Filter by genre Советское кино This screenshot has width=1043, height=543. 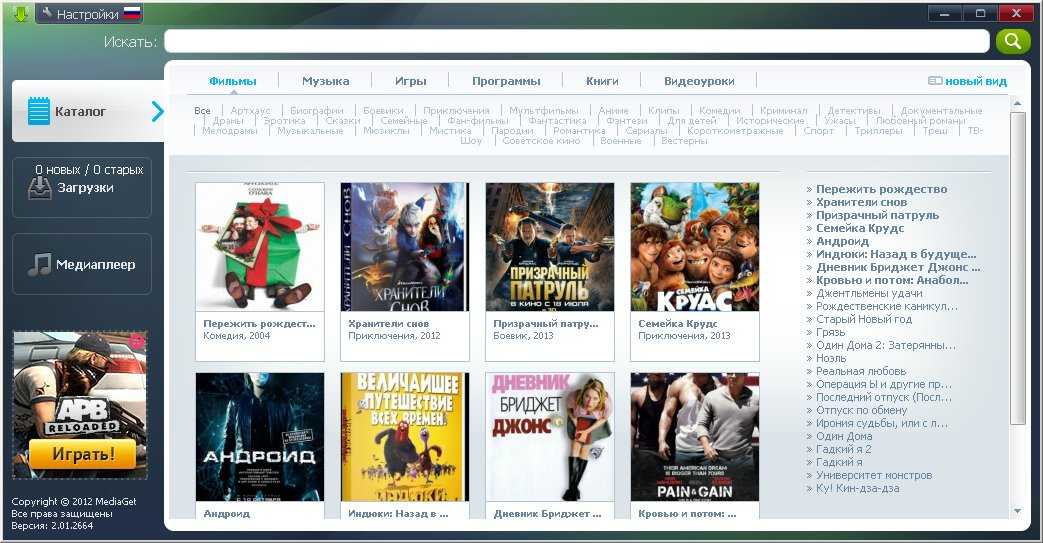541,140
